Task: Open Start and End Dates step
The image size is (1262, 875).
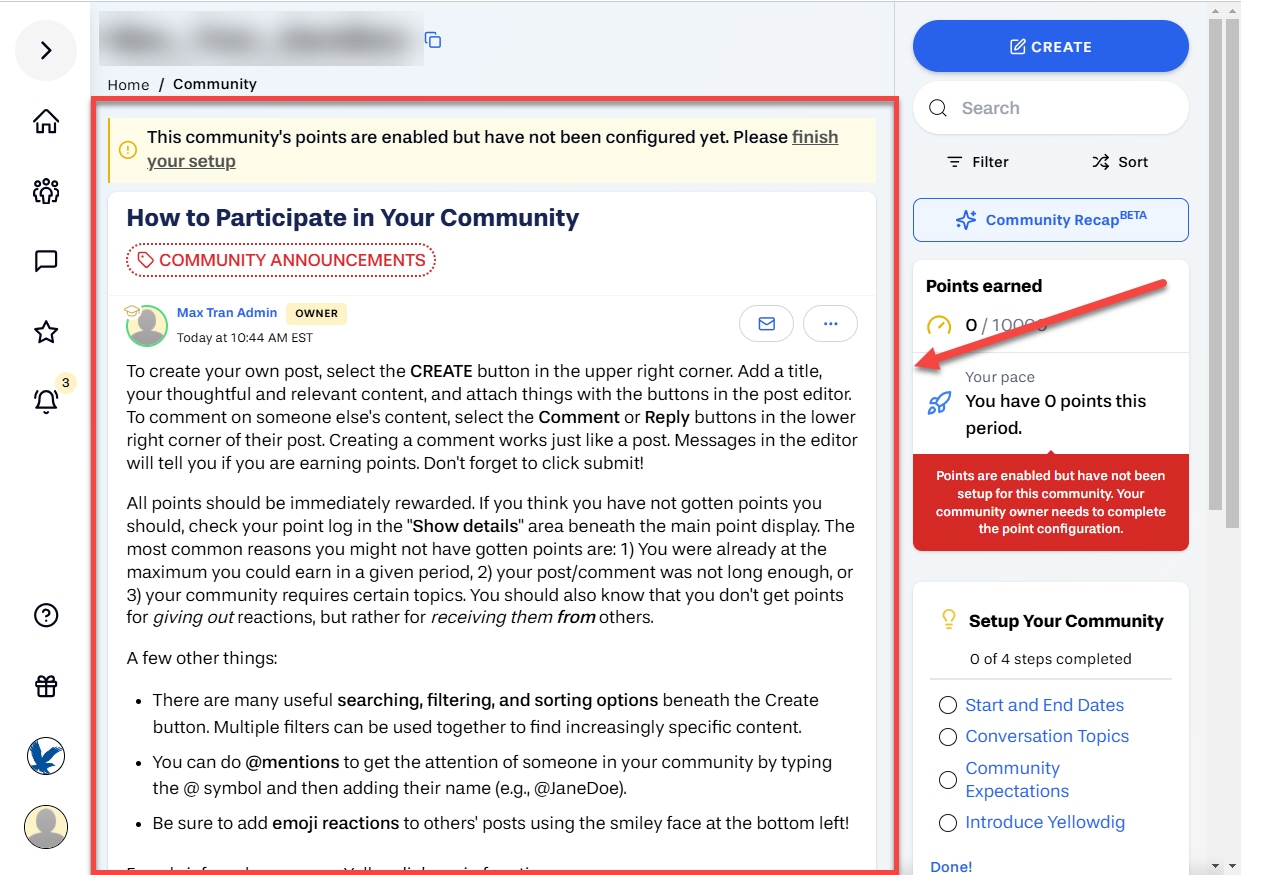Action: tap(1044, 705)
